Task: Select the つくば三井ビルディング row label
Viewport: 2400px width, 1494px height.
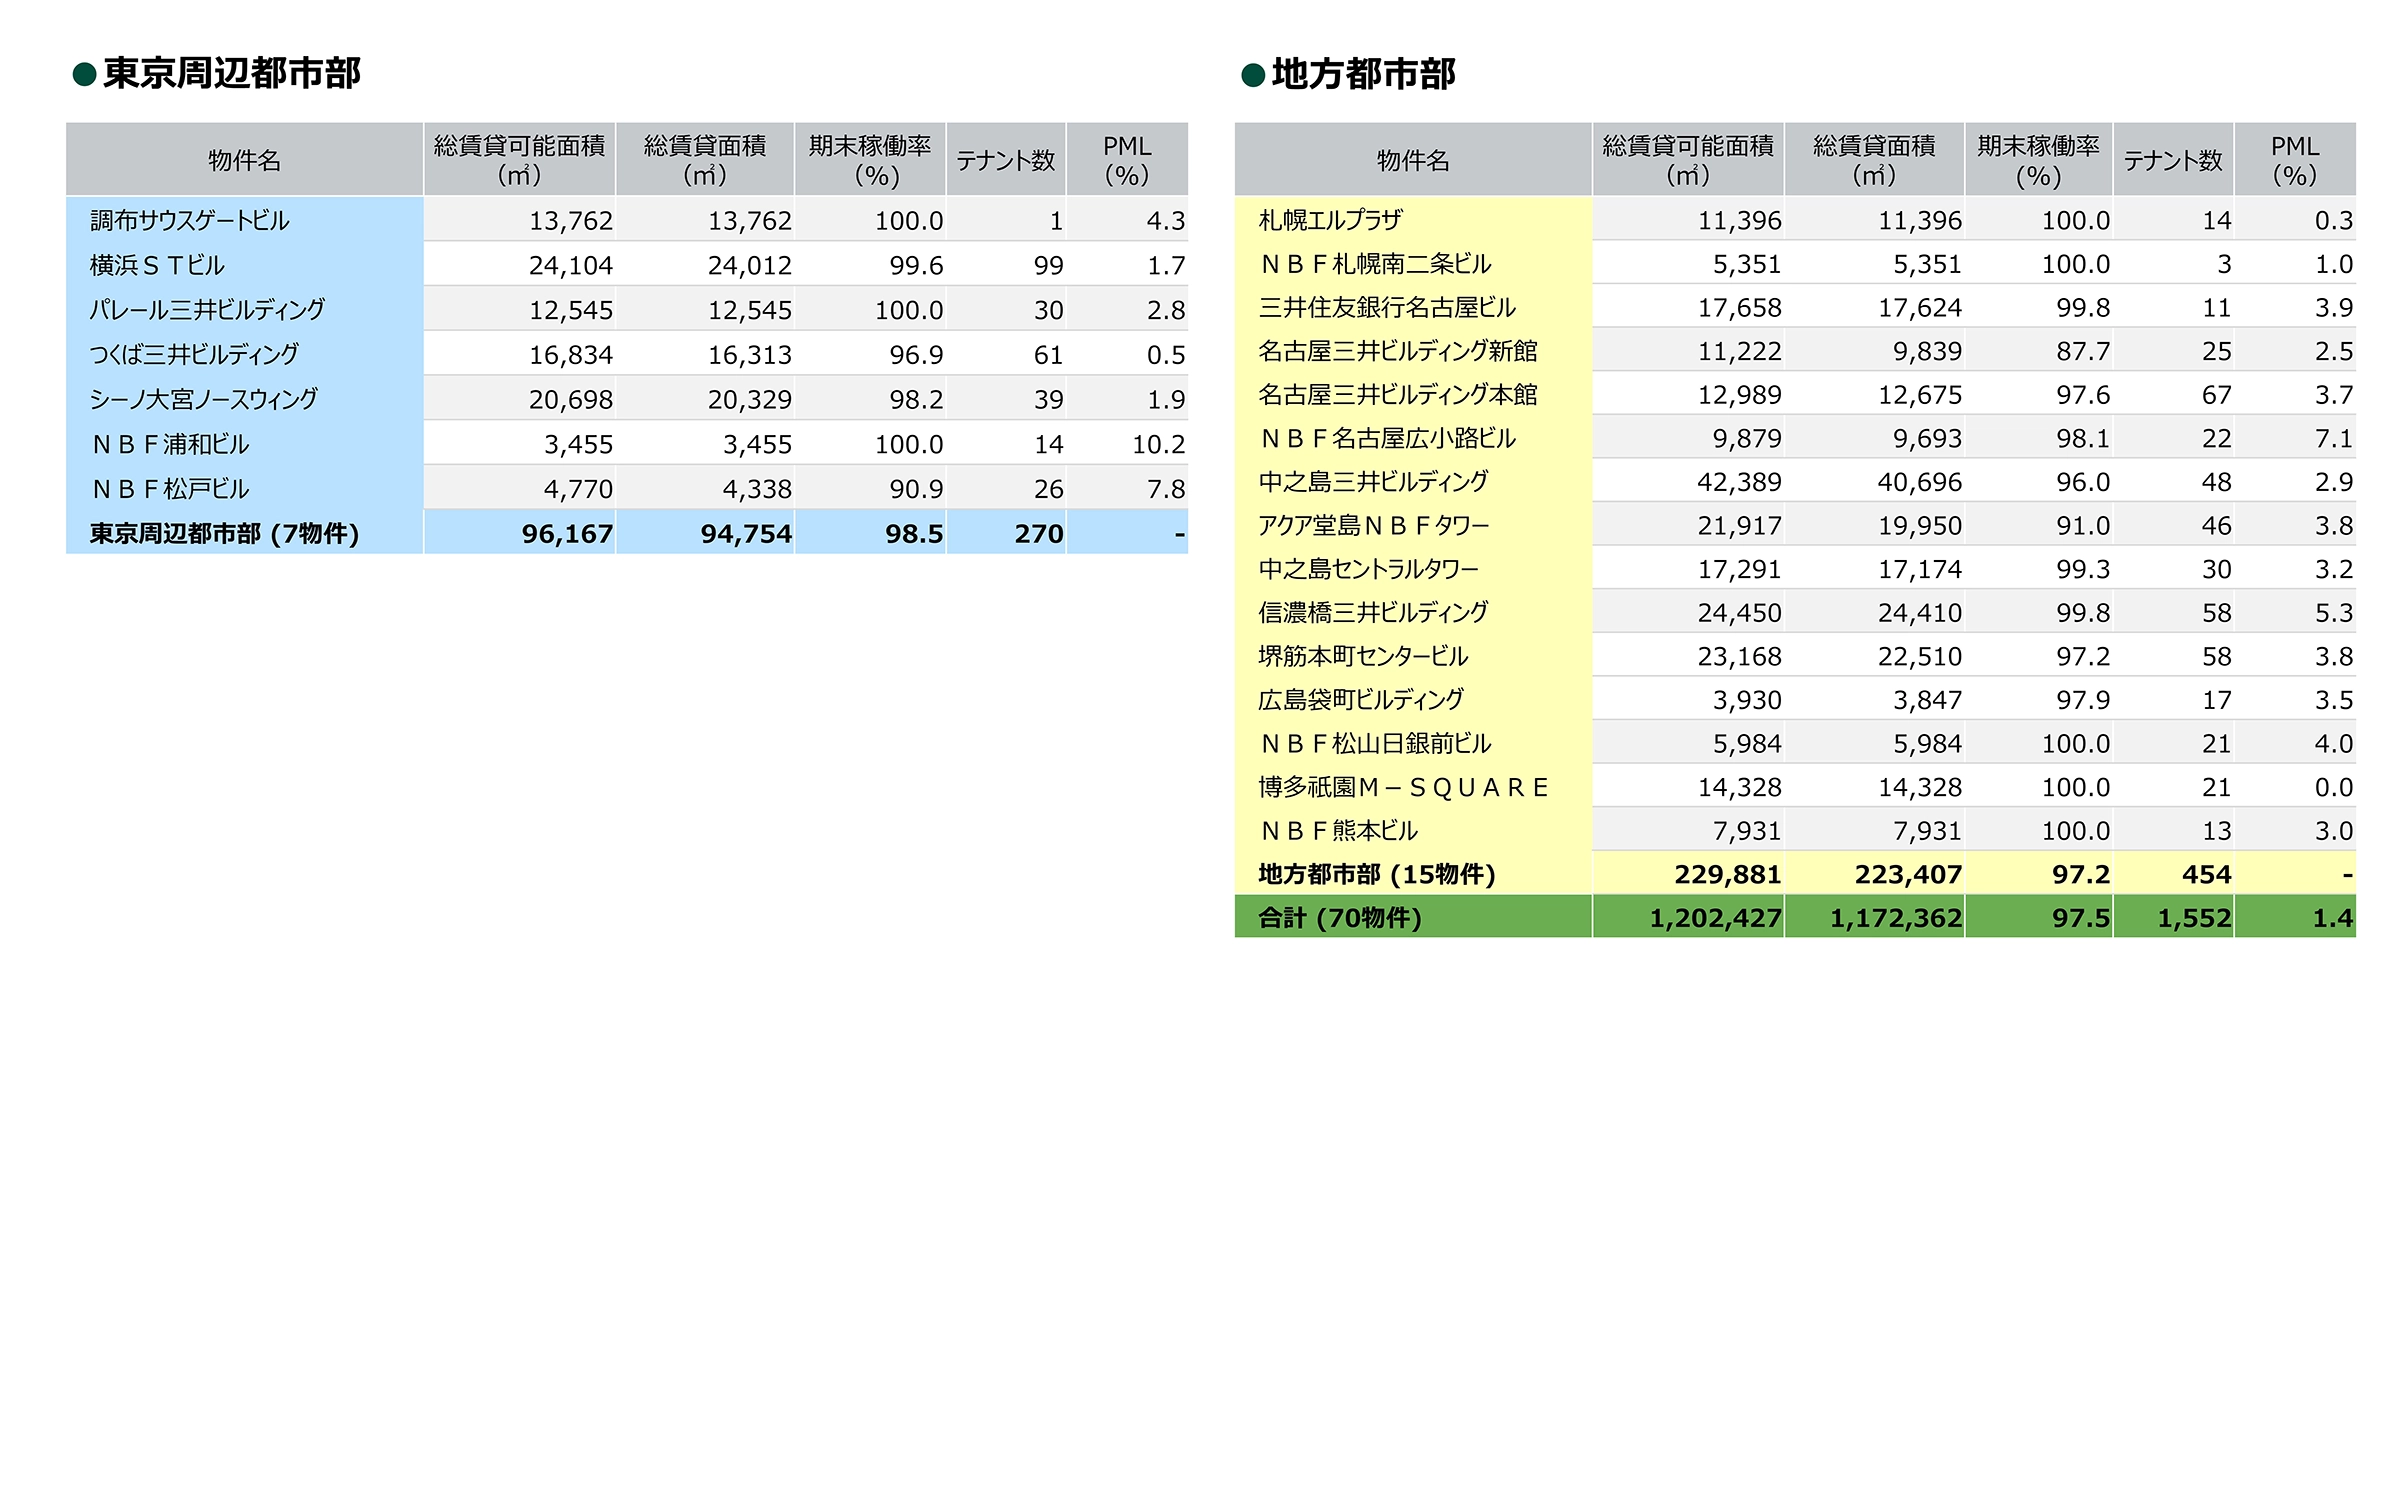Action: pos(194,354)
